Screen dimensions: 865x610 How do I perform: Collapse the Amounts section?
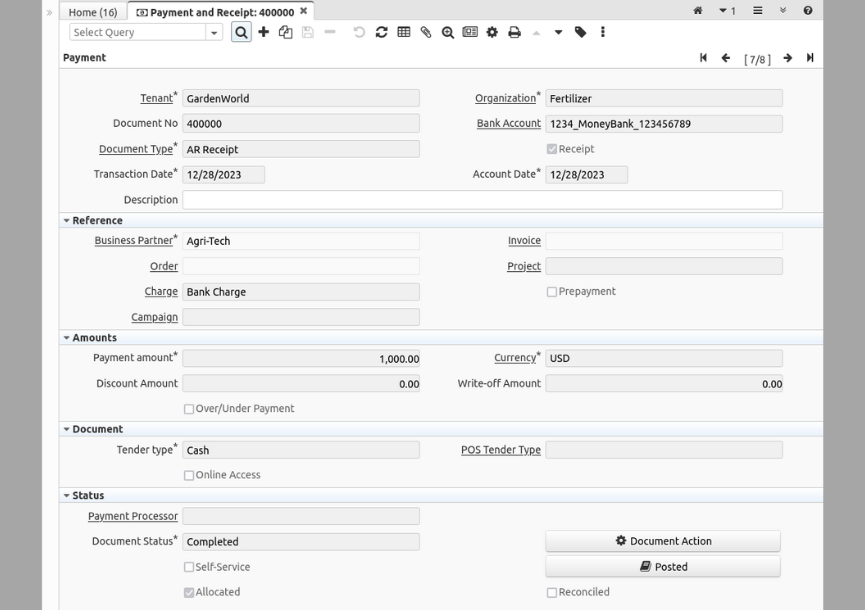pos(66,338)
